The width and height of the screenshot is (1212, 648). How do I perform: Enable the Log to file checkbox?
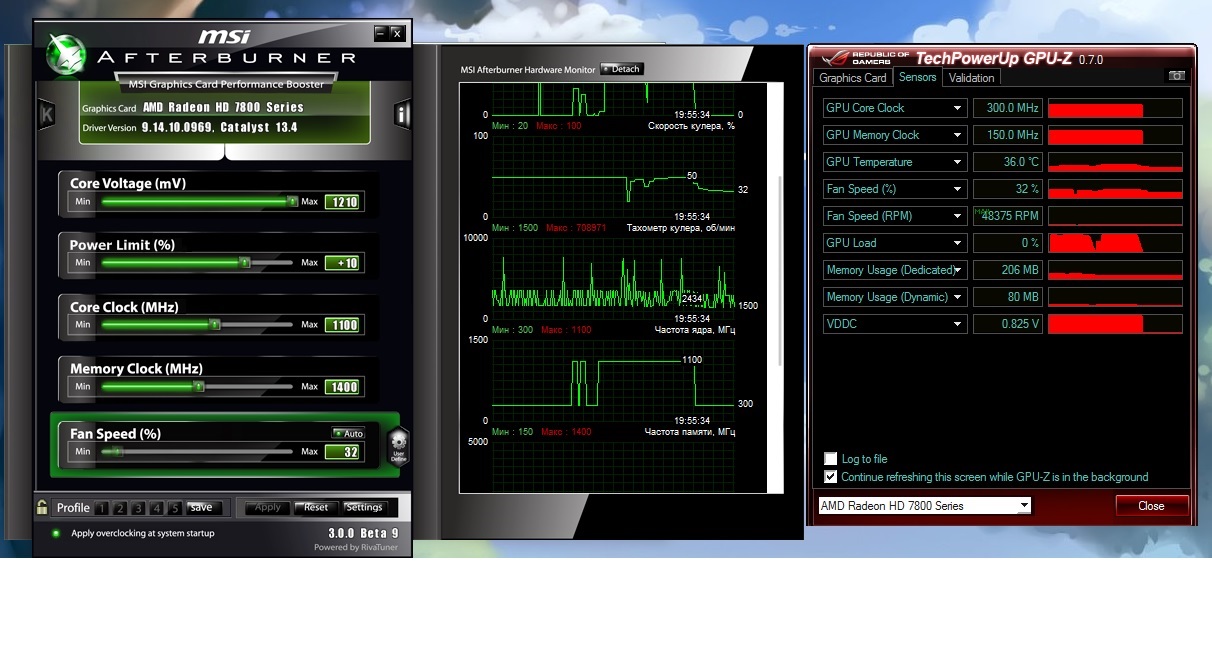[x=830, y=459]
